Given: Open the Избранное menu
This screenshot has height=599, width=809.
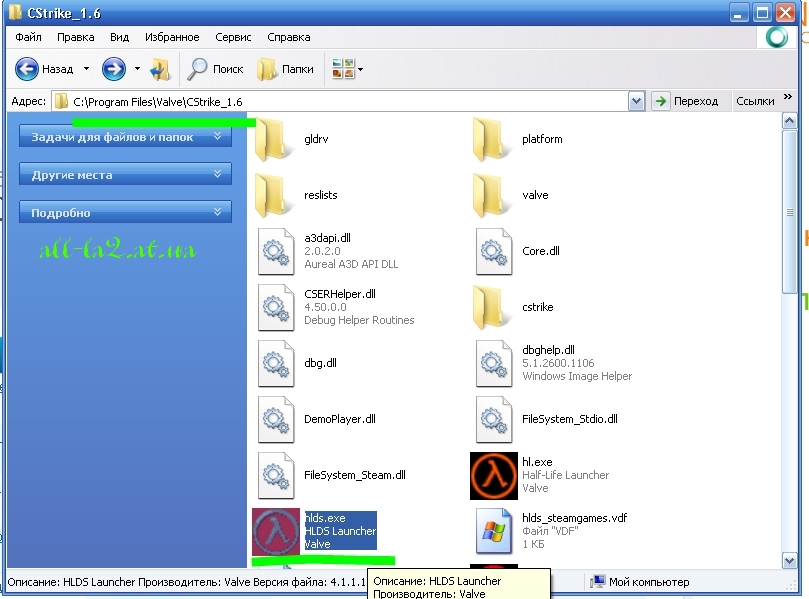Looking at the screenshot, I should pyautogui.click(x=172, y=37).
